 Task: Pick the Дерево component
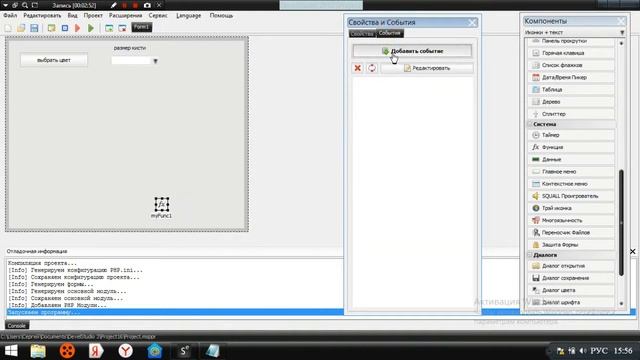(x=571, y=102)
